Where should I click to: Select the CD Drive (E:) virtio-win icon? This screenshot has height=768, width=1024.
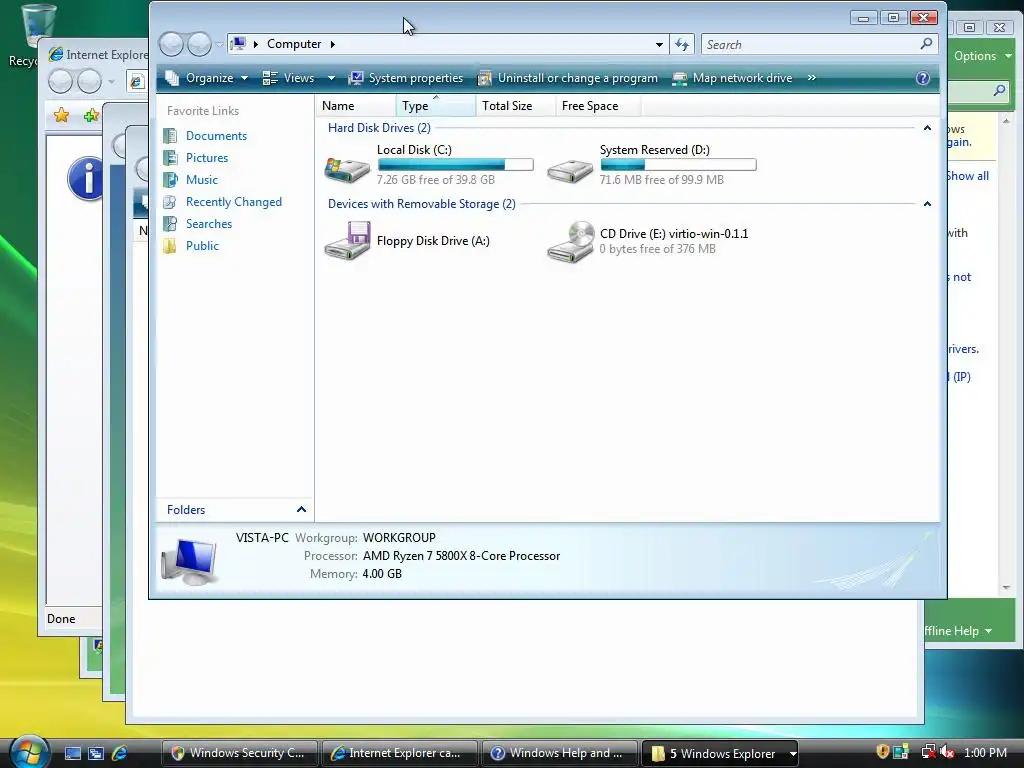tap(570, 242)
